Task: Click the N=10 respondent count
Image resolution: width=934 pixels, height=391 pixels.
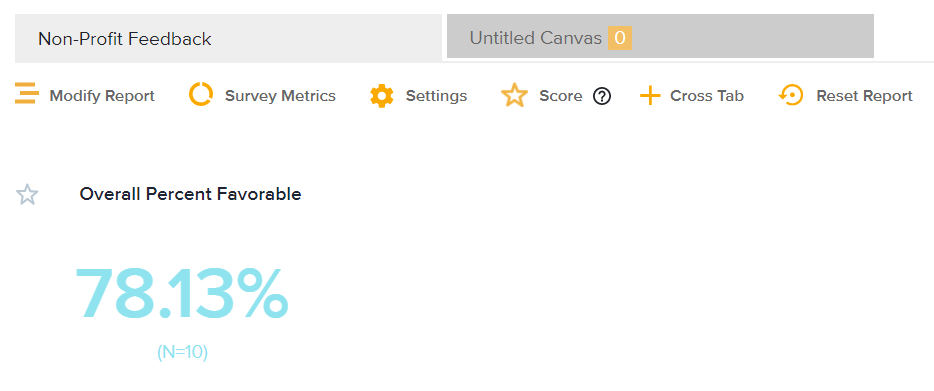Action: 182,352
